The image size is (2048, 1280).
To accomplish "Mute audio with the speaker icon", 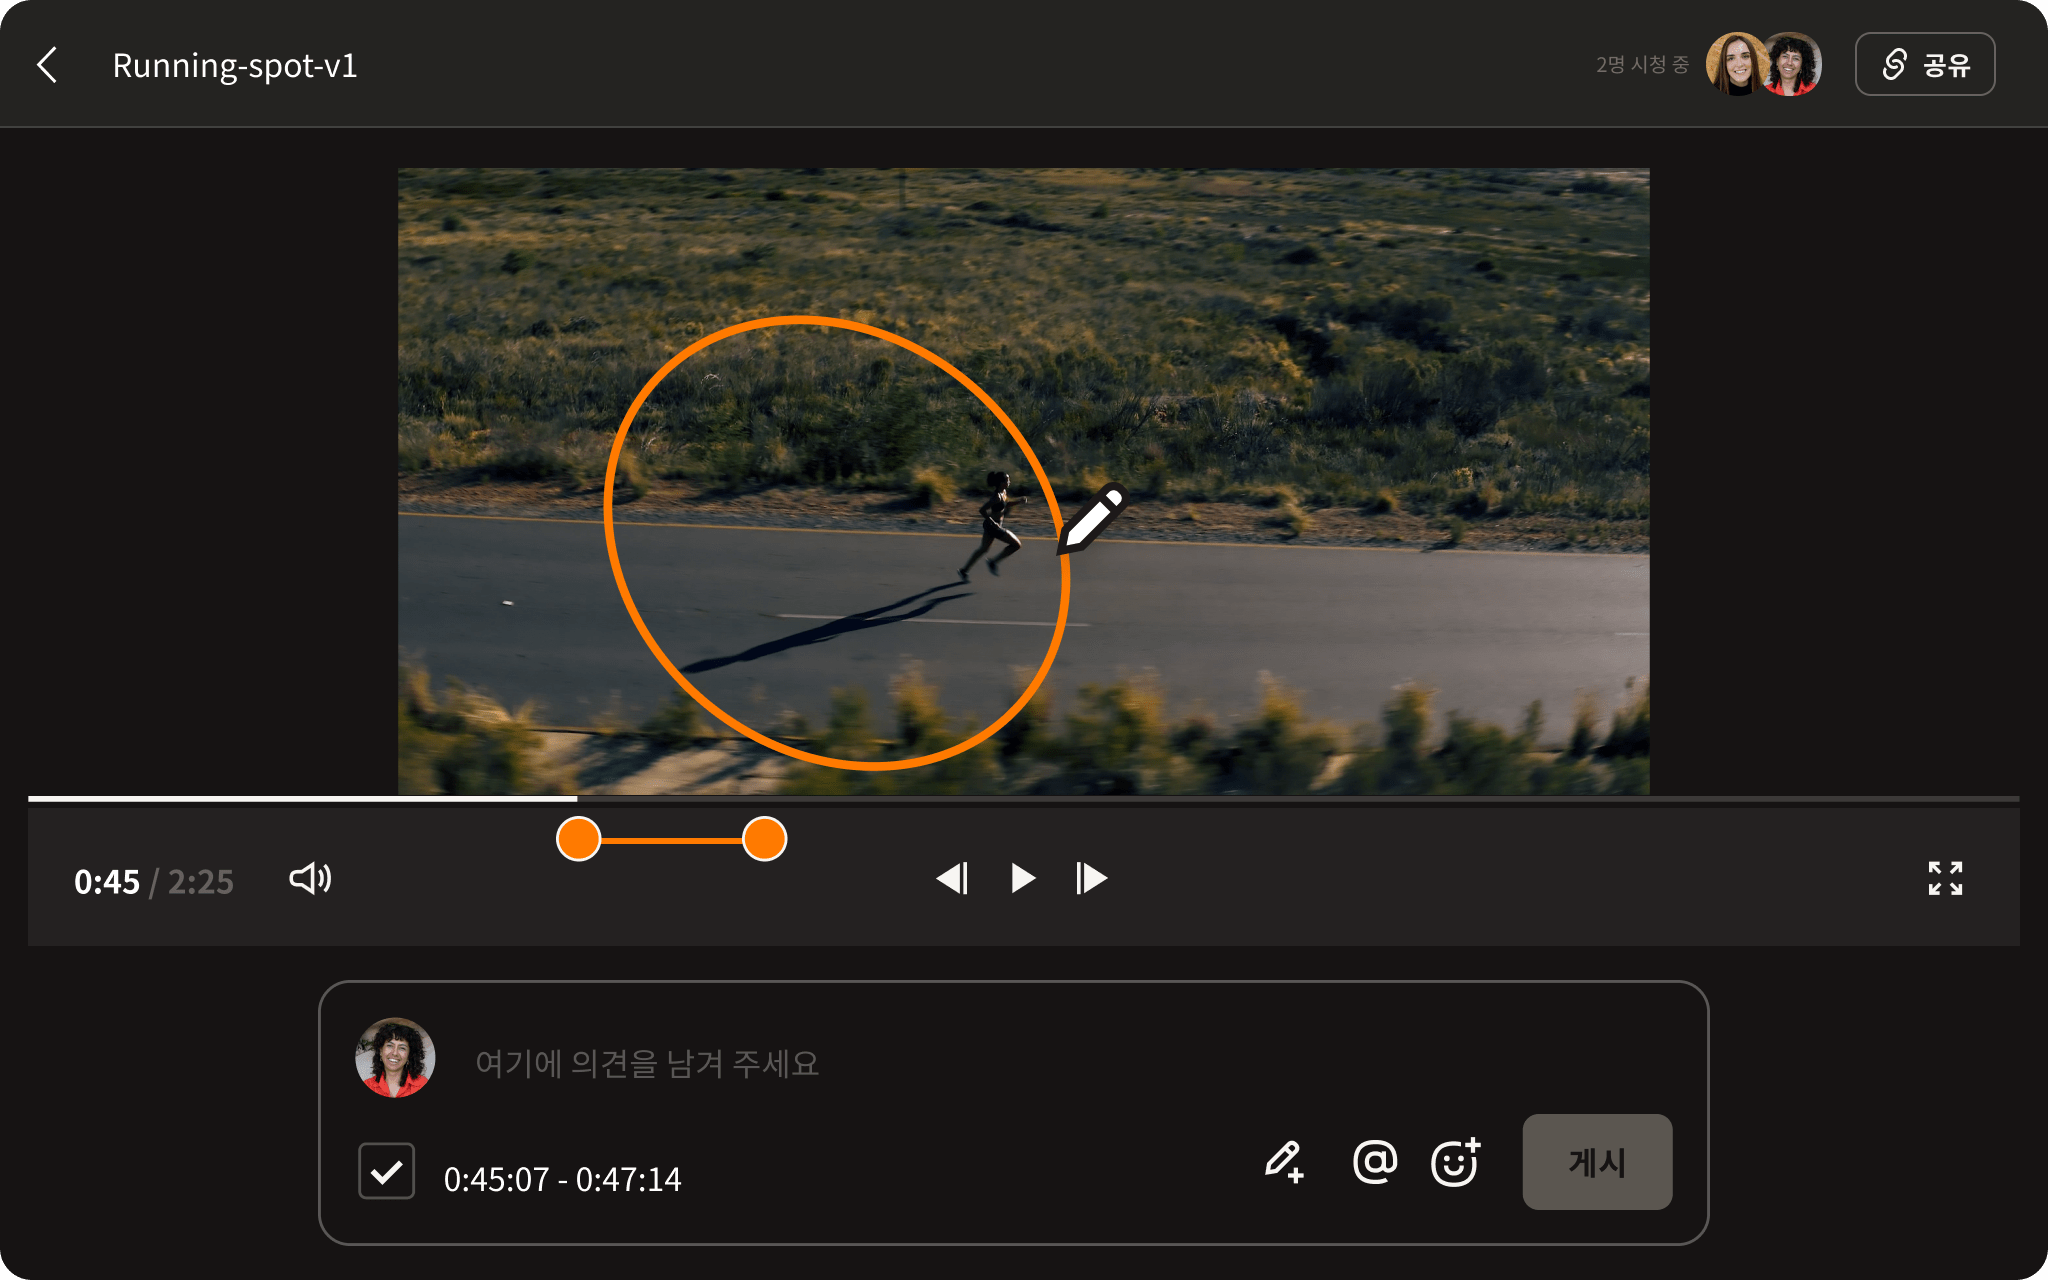I will click(x=310, y=879).
